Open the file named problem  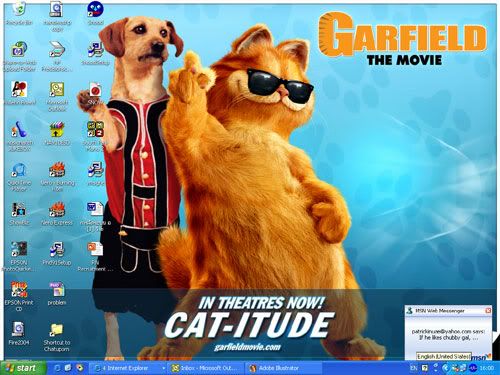tap(57, 289)
